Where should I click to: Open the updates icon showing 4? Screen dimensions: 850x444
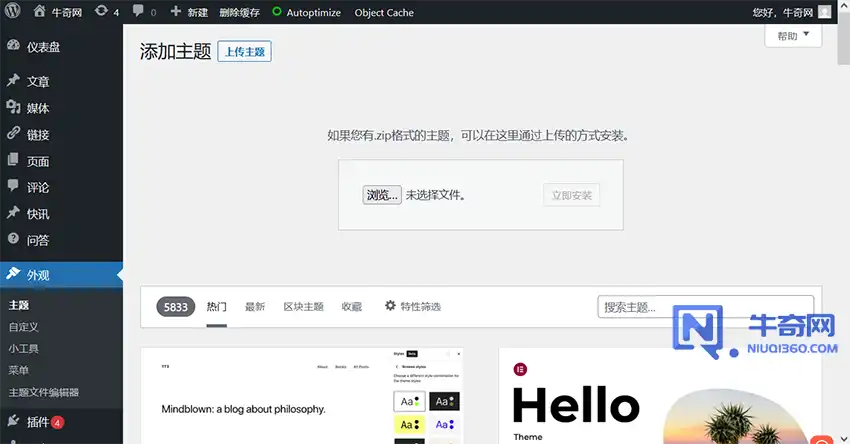click(107, 12)
